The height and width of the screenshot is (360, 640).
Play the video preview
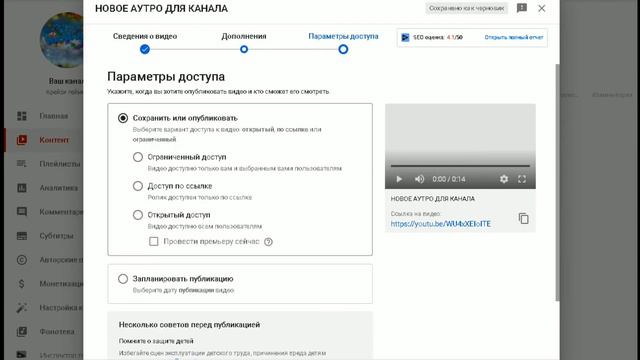[399, 179]
